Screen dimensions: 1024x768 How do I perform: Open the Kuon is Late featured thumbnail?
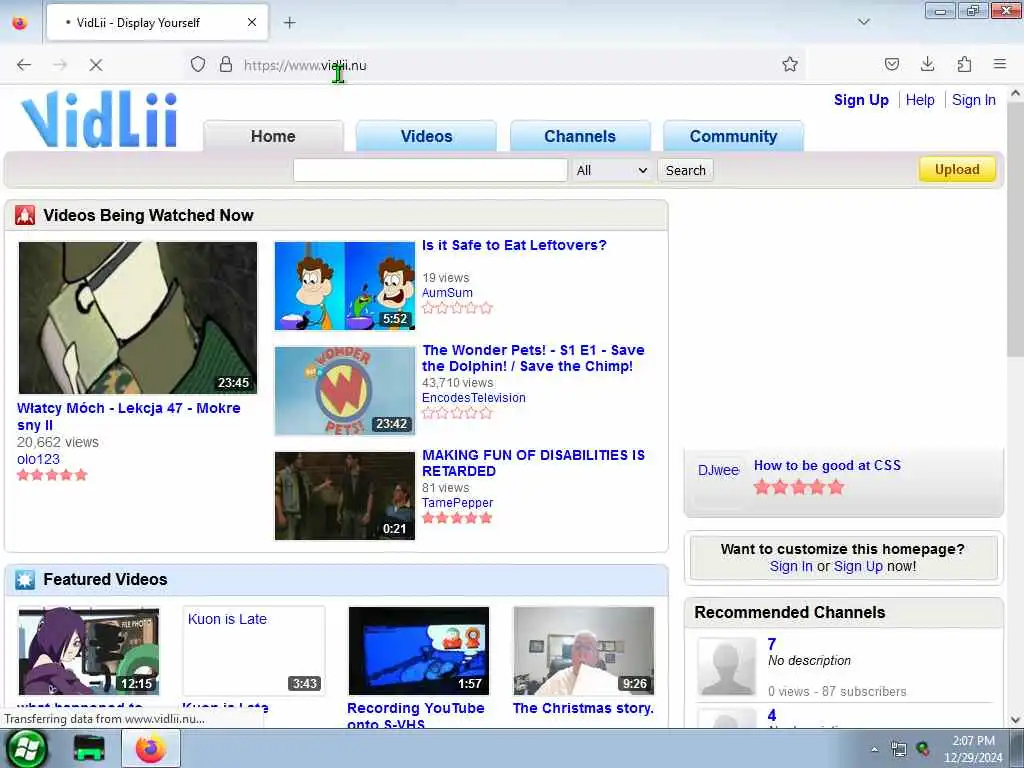click(x=254, y=651)
